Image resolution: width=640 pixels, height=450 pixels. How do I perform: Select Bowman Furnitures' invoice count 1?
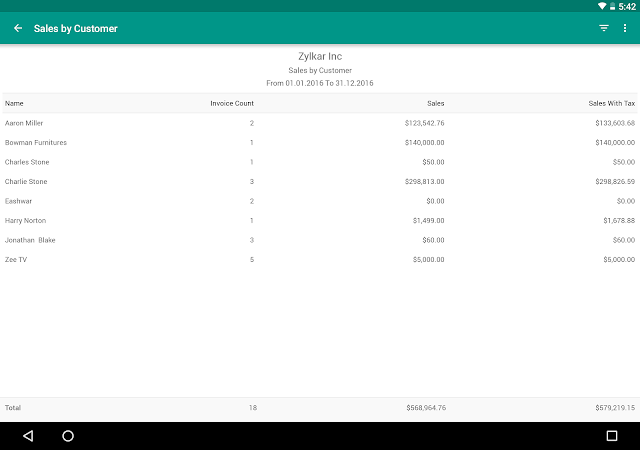point(251,143)
